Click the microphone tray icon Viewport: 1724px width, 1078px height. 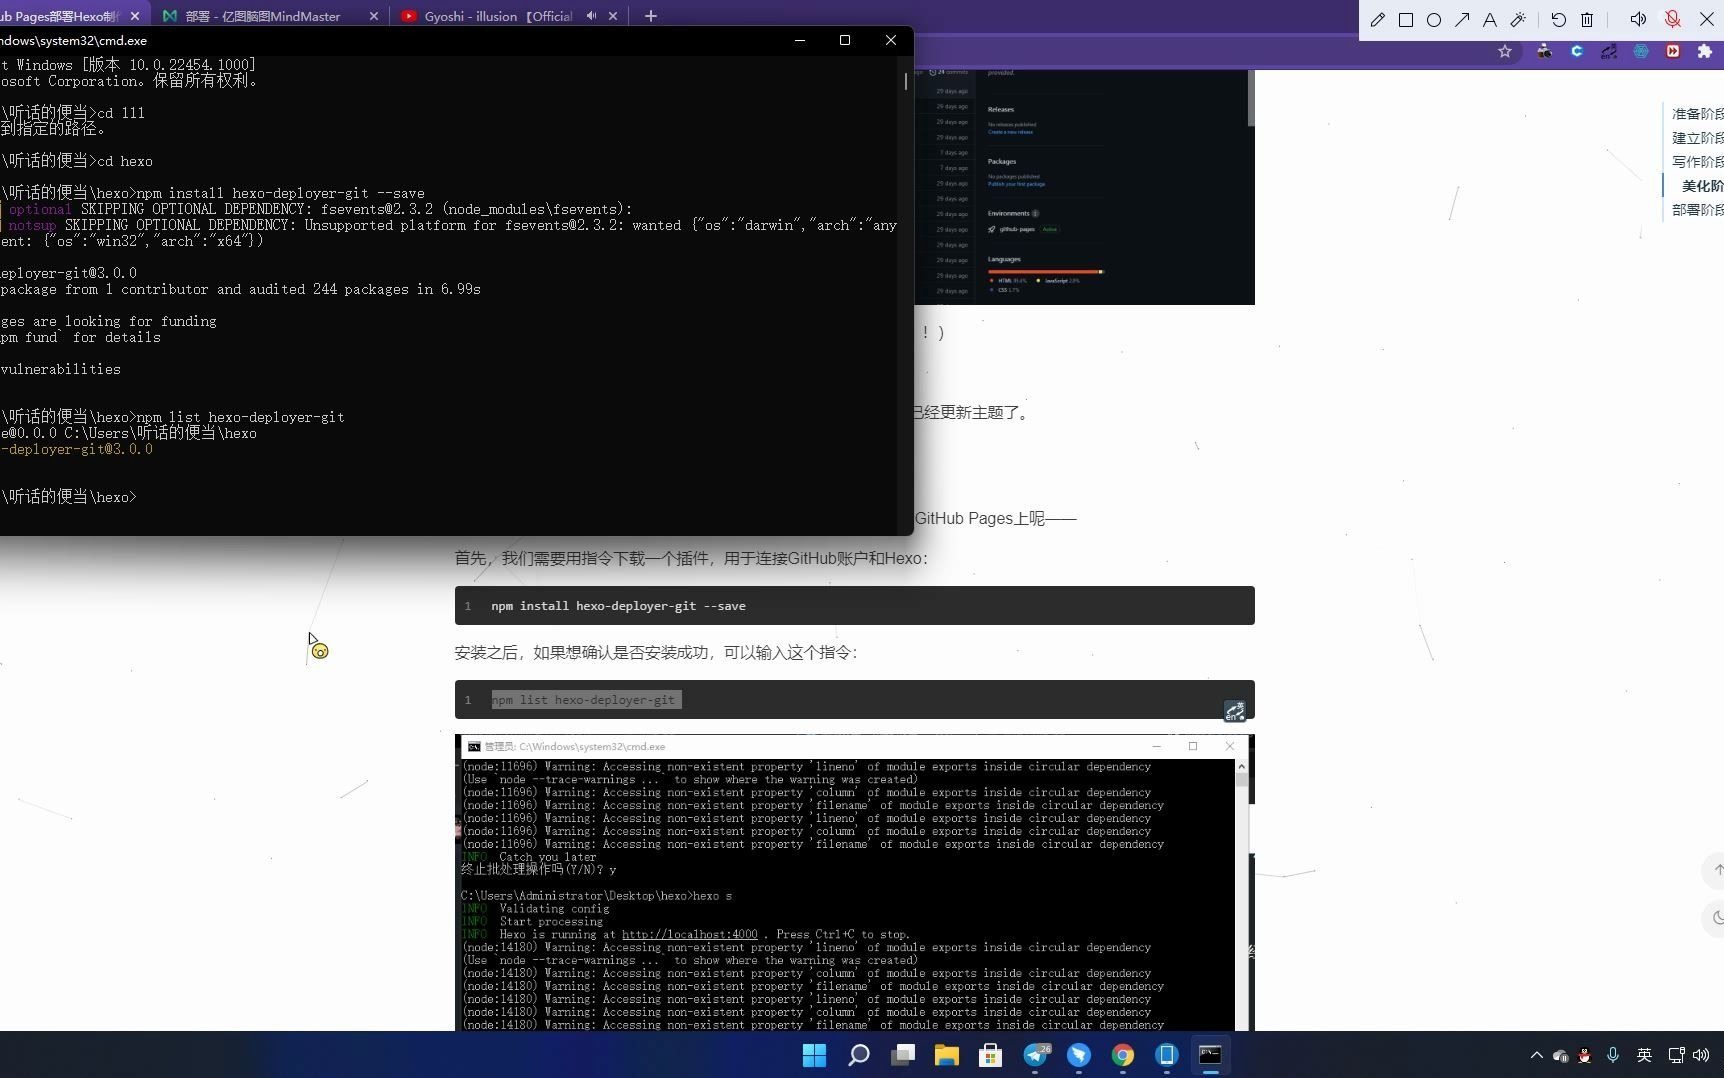pos(1613,1055)
